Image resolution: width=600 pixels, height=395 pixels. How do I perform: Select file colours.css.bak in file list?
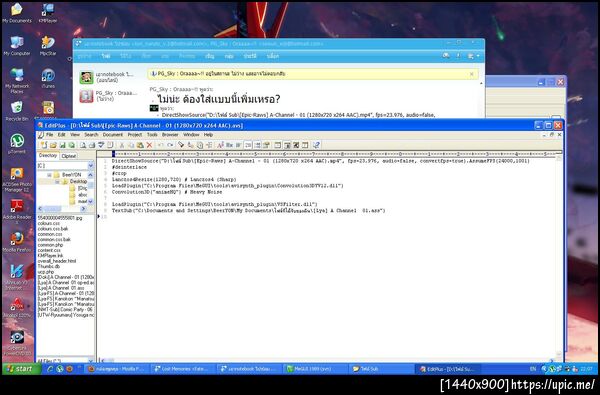[x=53, y=229]
